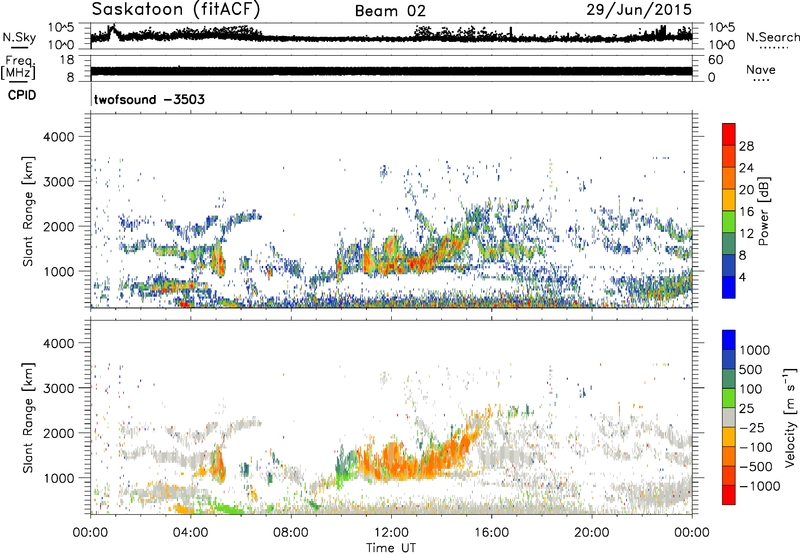The image size is (800, 554).
Task: Select 'twofsound -3503' CPID text
Action: coord(149,99)
